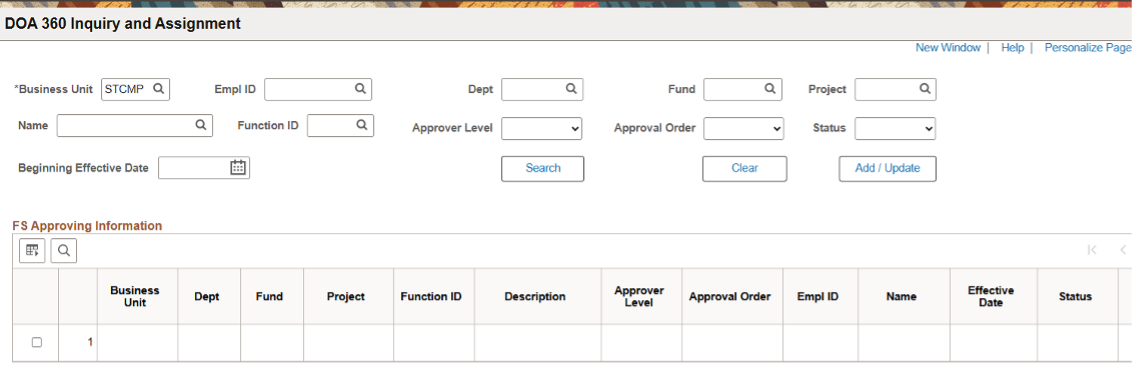1133x375 pixels.
Task: Click the Search button
Action: pos(543,168)
